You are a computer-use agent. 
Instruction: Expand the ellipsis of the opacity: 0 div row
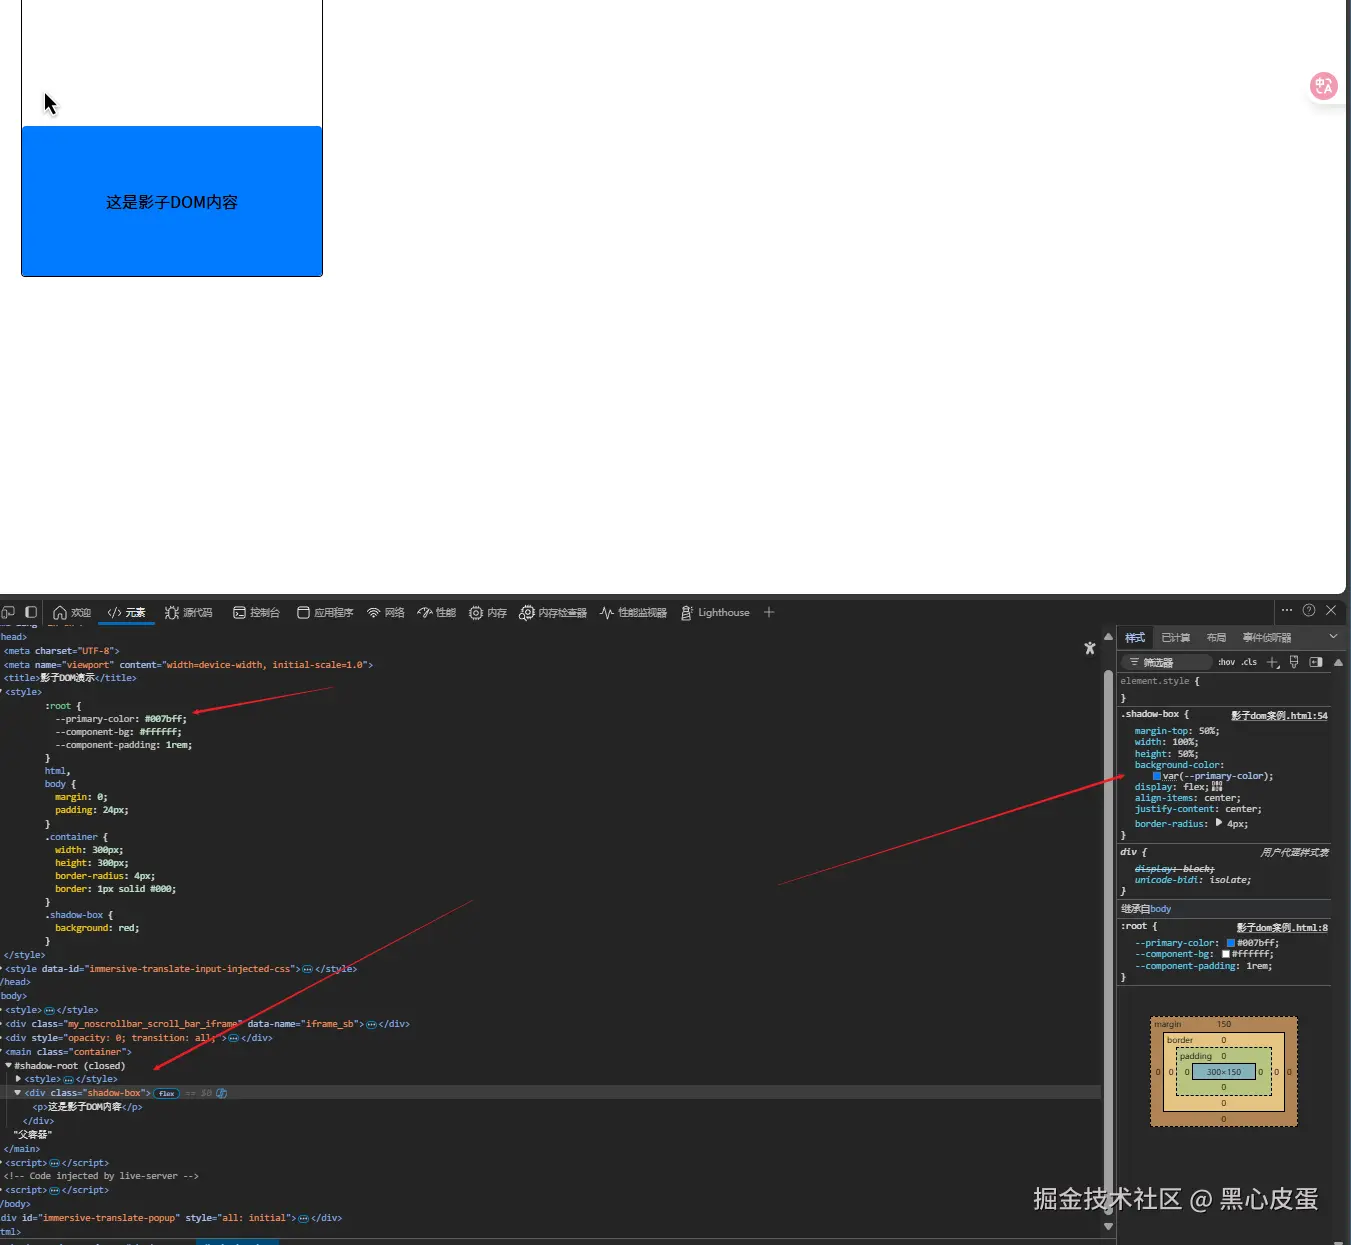pyautogui.click(x=233, y=1038)
